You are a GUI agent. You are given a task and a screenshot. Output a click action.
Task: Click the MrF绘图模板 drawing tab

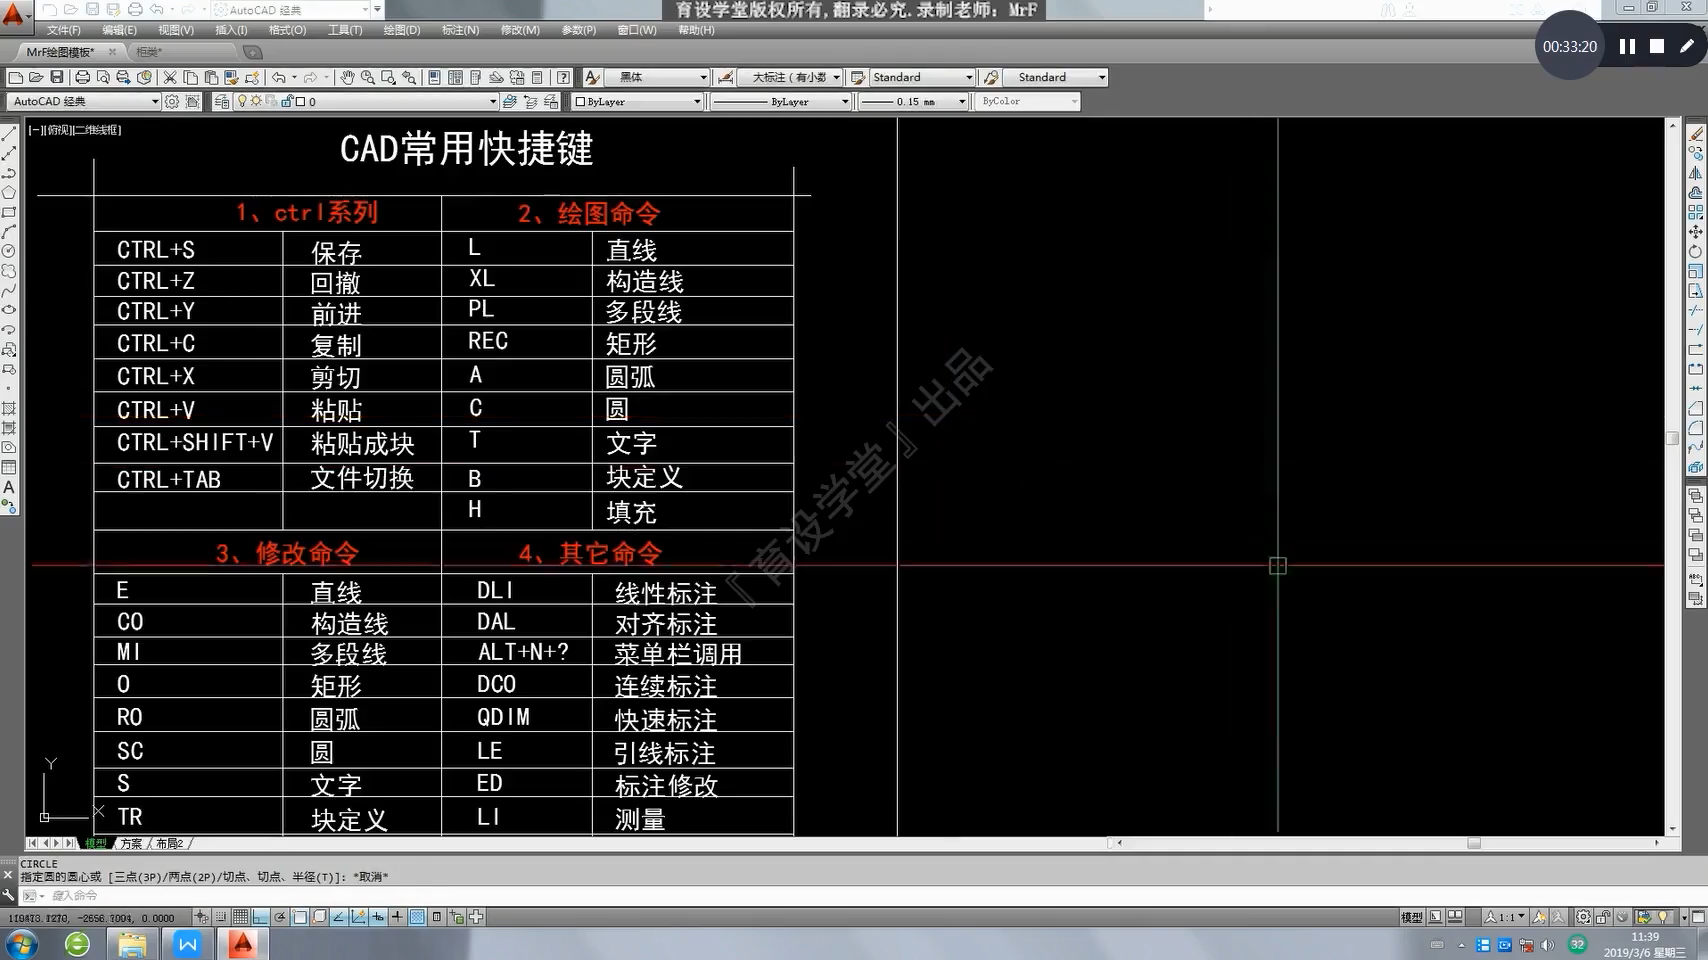tap(60, 52)
